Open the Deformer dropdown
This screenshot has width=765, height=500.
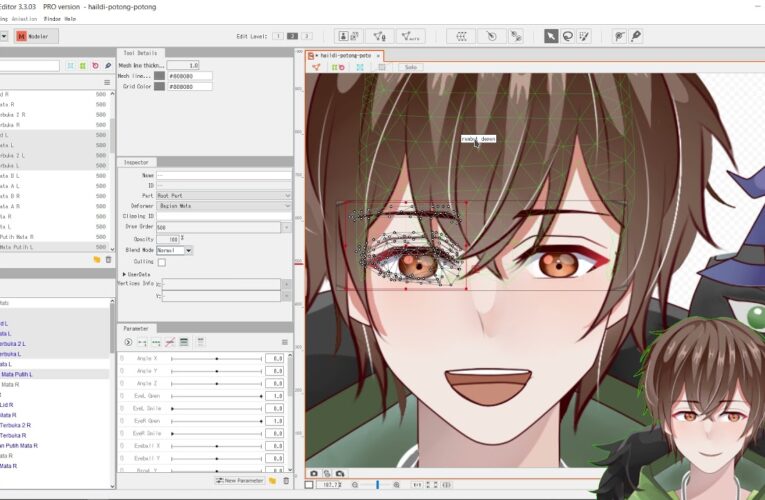pyautogui.click(x=223, y=206)
